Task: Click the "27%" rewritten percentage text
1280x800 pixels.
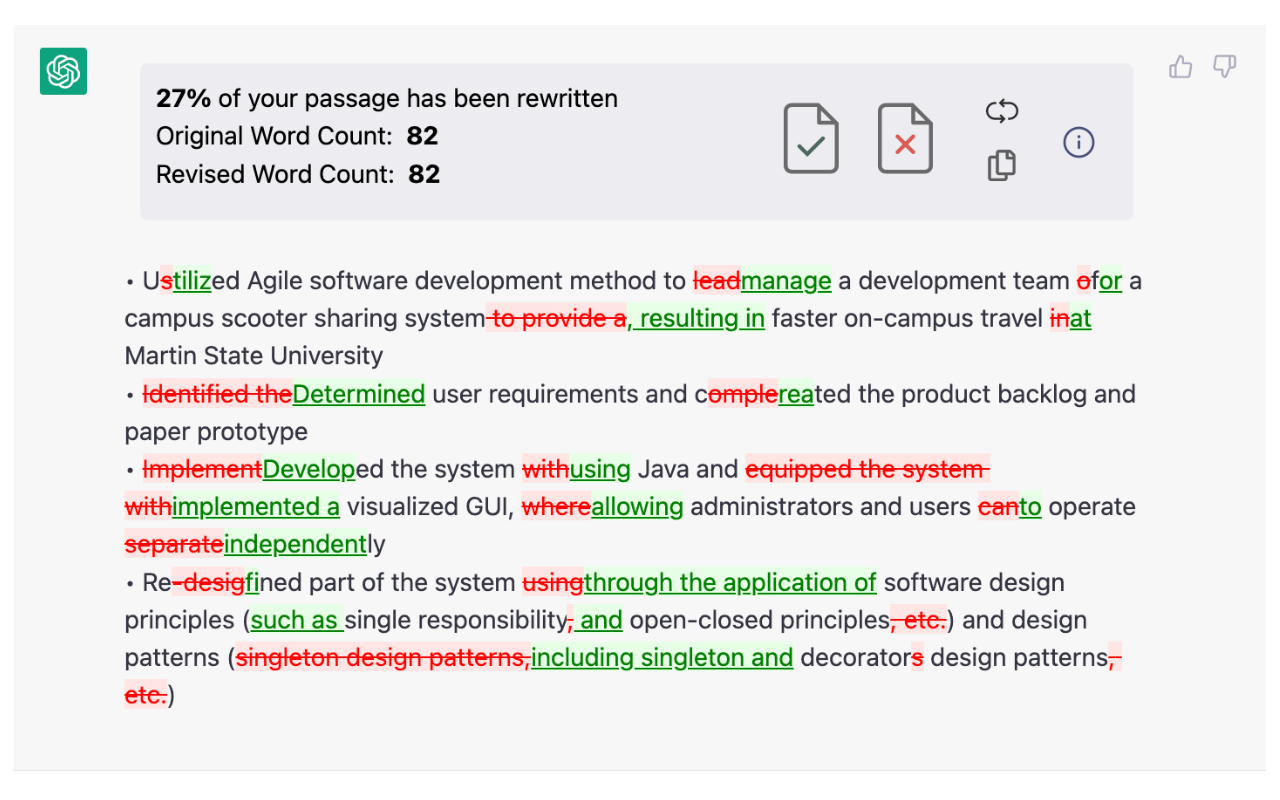Action: tap(184, 98)
